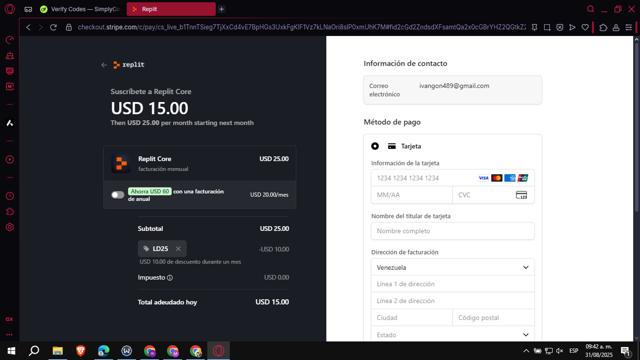Go back with the browser back arrow
The width and height of the screenshot is (640, 360).
point(28,27)
